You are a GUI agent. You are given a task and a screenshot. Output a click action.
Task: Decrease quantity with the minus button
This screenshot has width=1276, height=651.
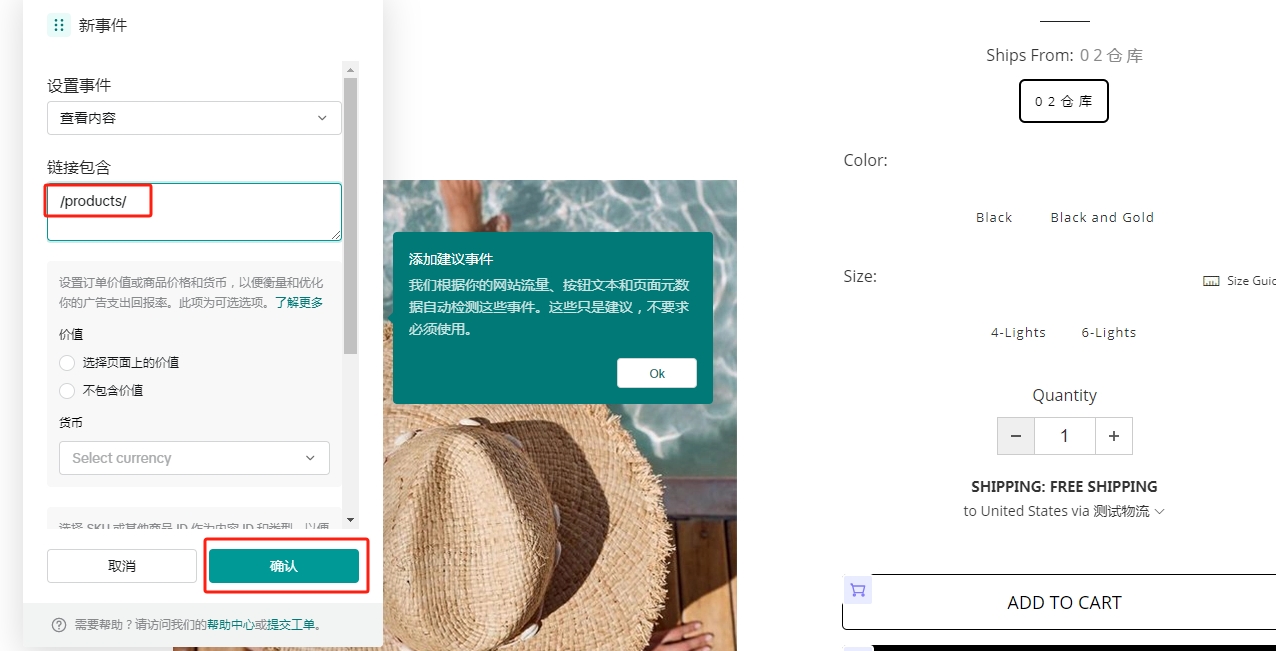pyautogui.click(x=1016, y=436)
